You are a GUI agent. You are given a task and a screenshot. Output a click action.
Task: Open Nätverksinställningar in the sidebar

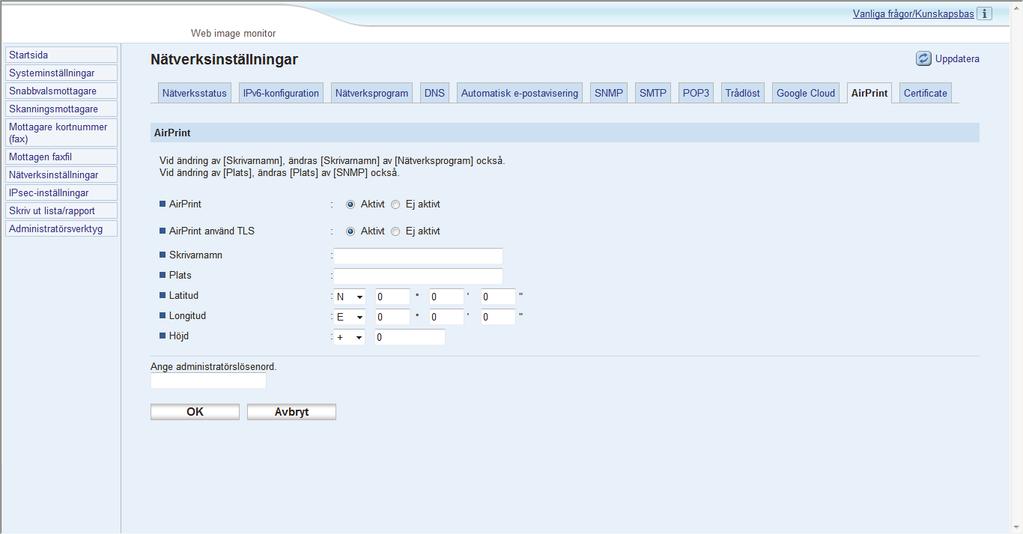pyautogui.click(x=61, y=175)
